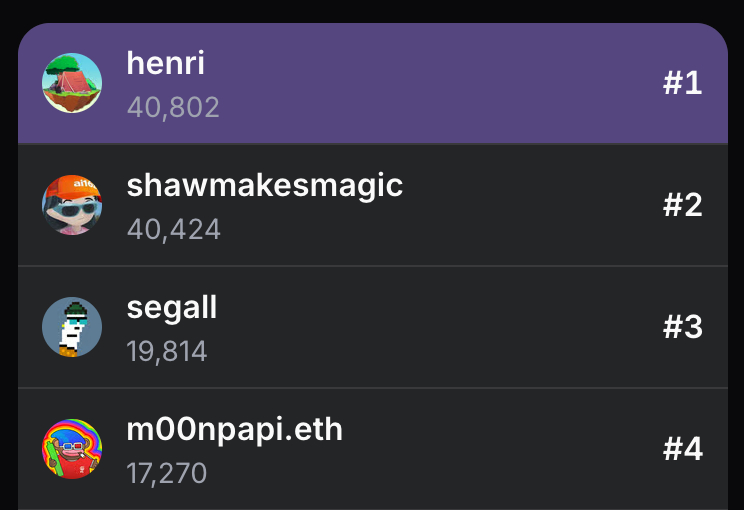
Task: Click the #1 rank label
Action: pyautogui.click(x=682, y=83)
